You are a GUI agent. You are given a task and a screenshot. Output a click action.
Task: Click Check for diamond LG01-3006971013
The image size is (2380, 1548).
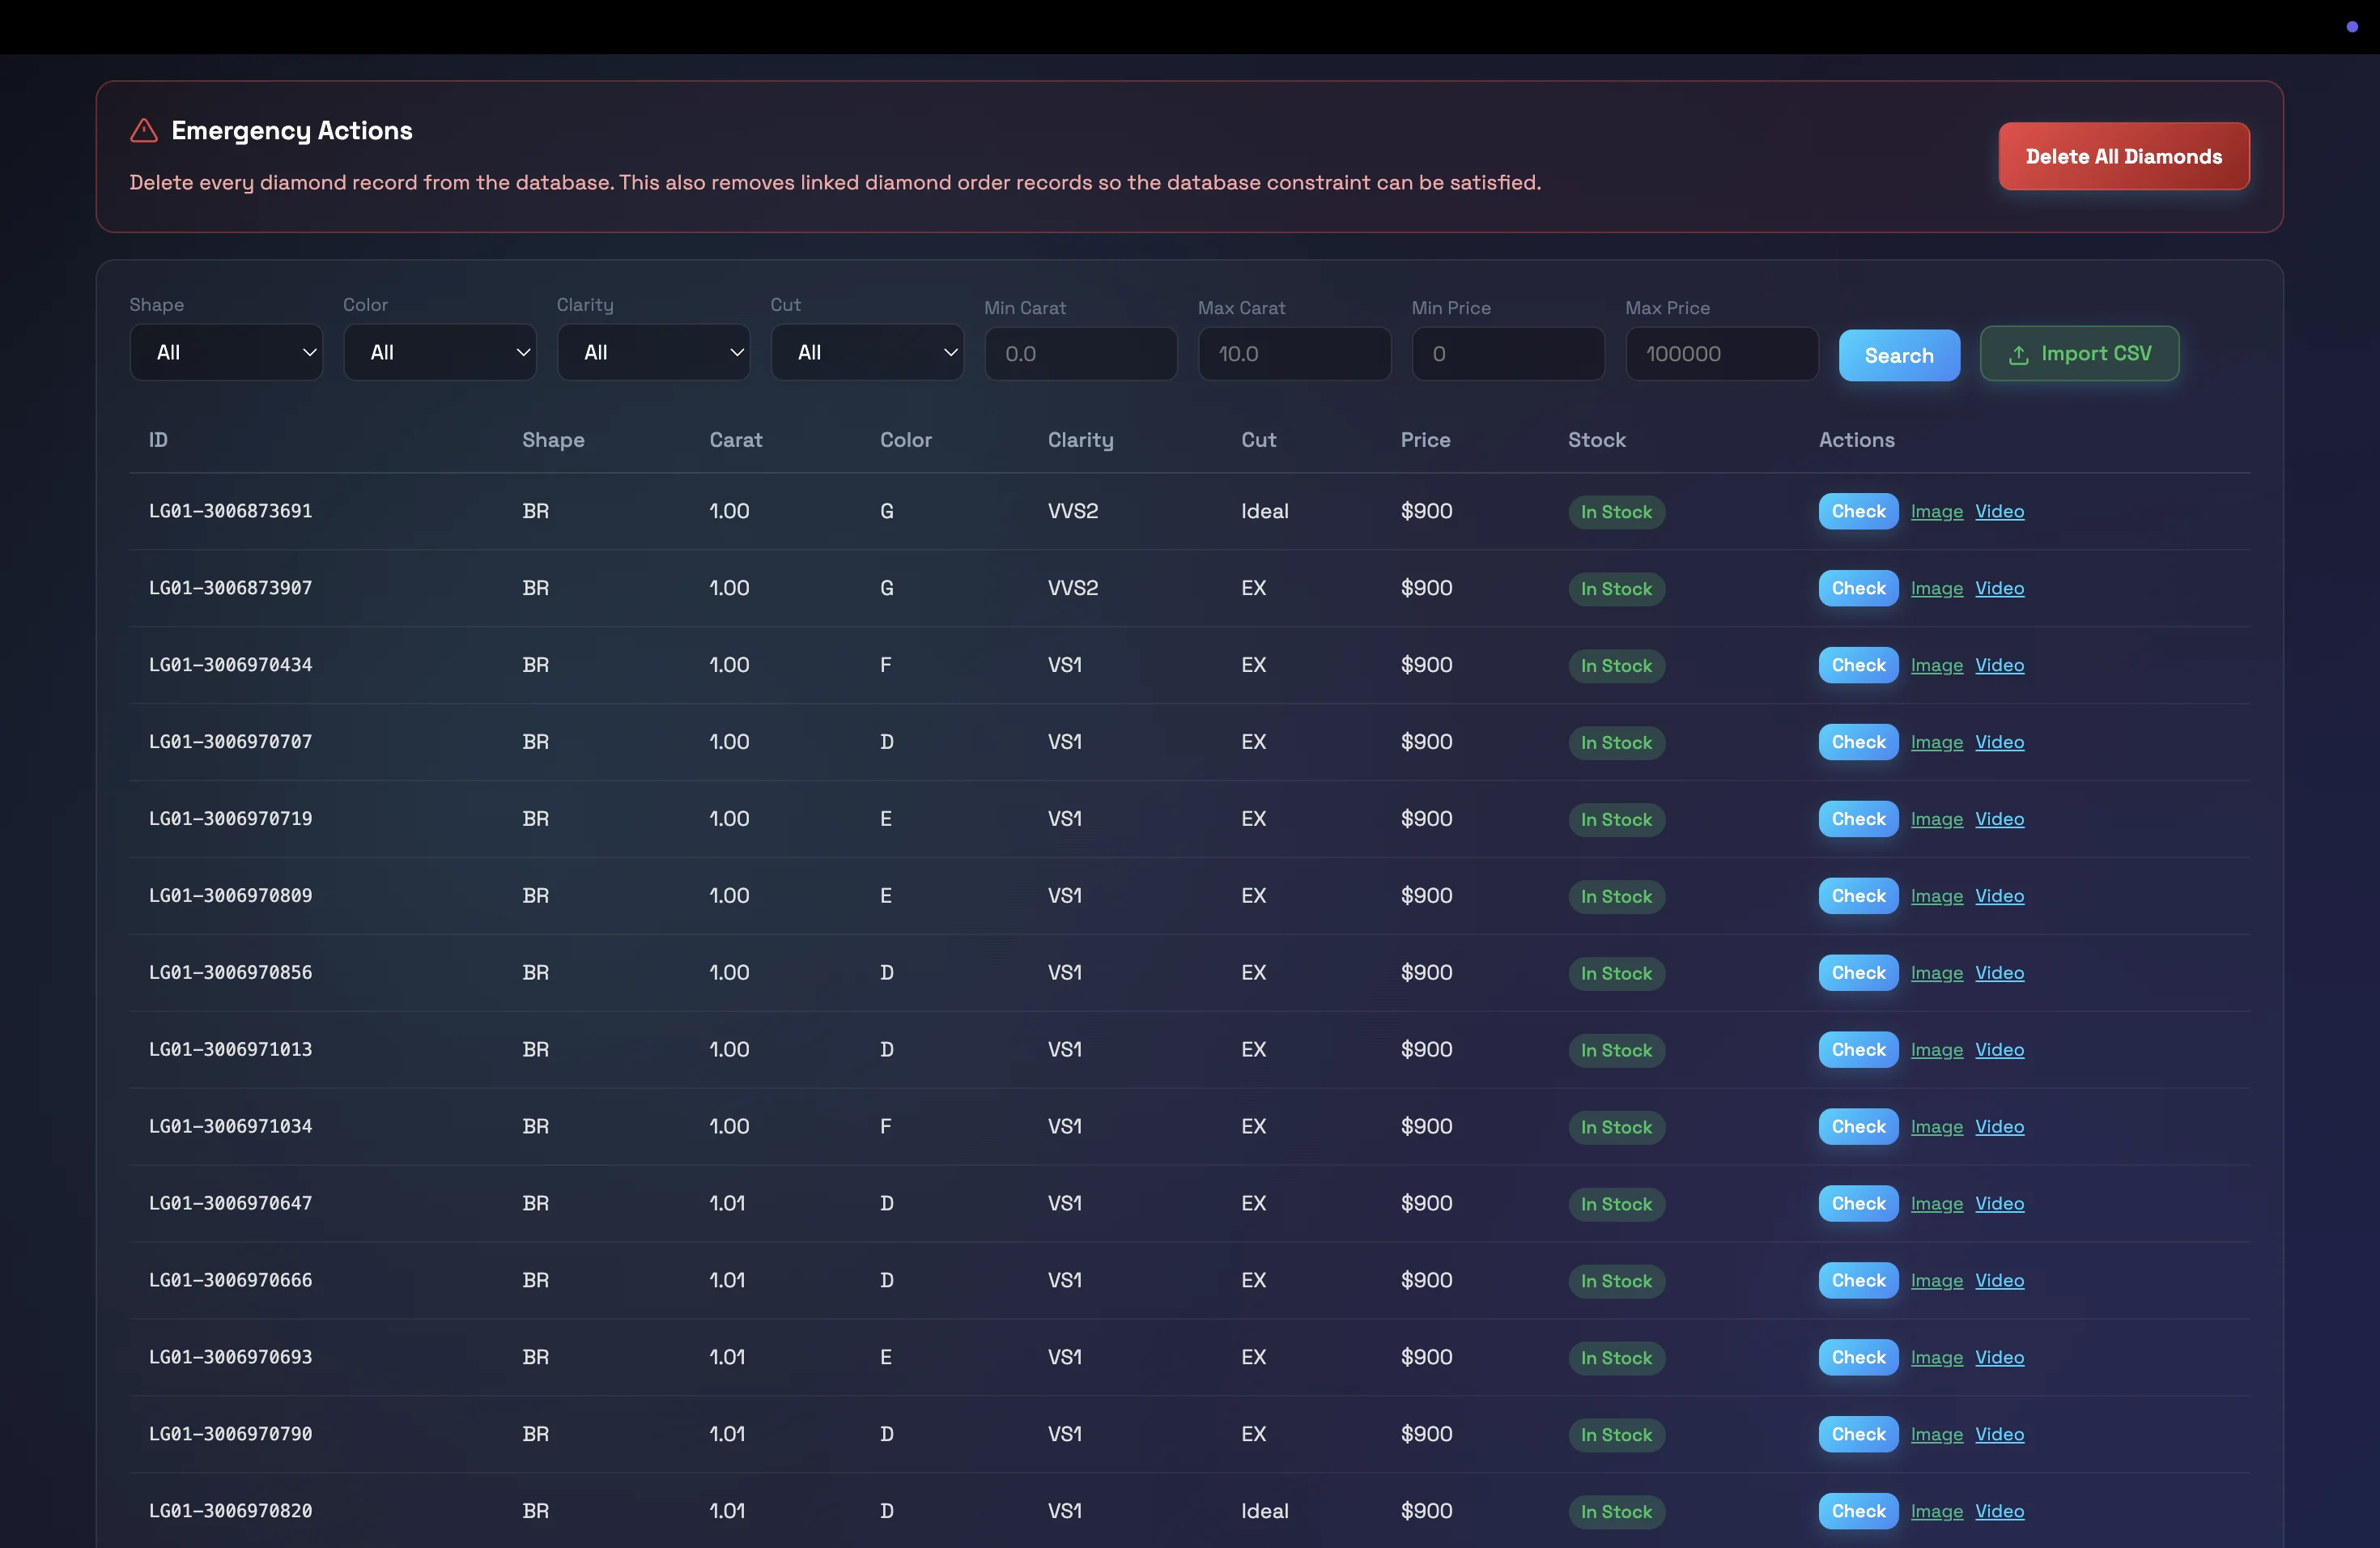pos(1858,1050)
